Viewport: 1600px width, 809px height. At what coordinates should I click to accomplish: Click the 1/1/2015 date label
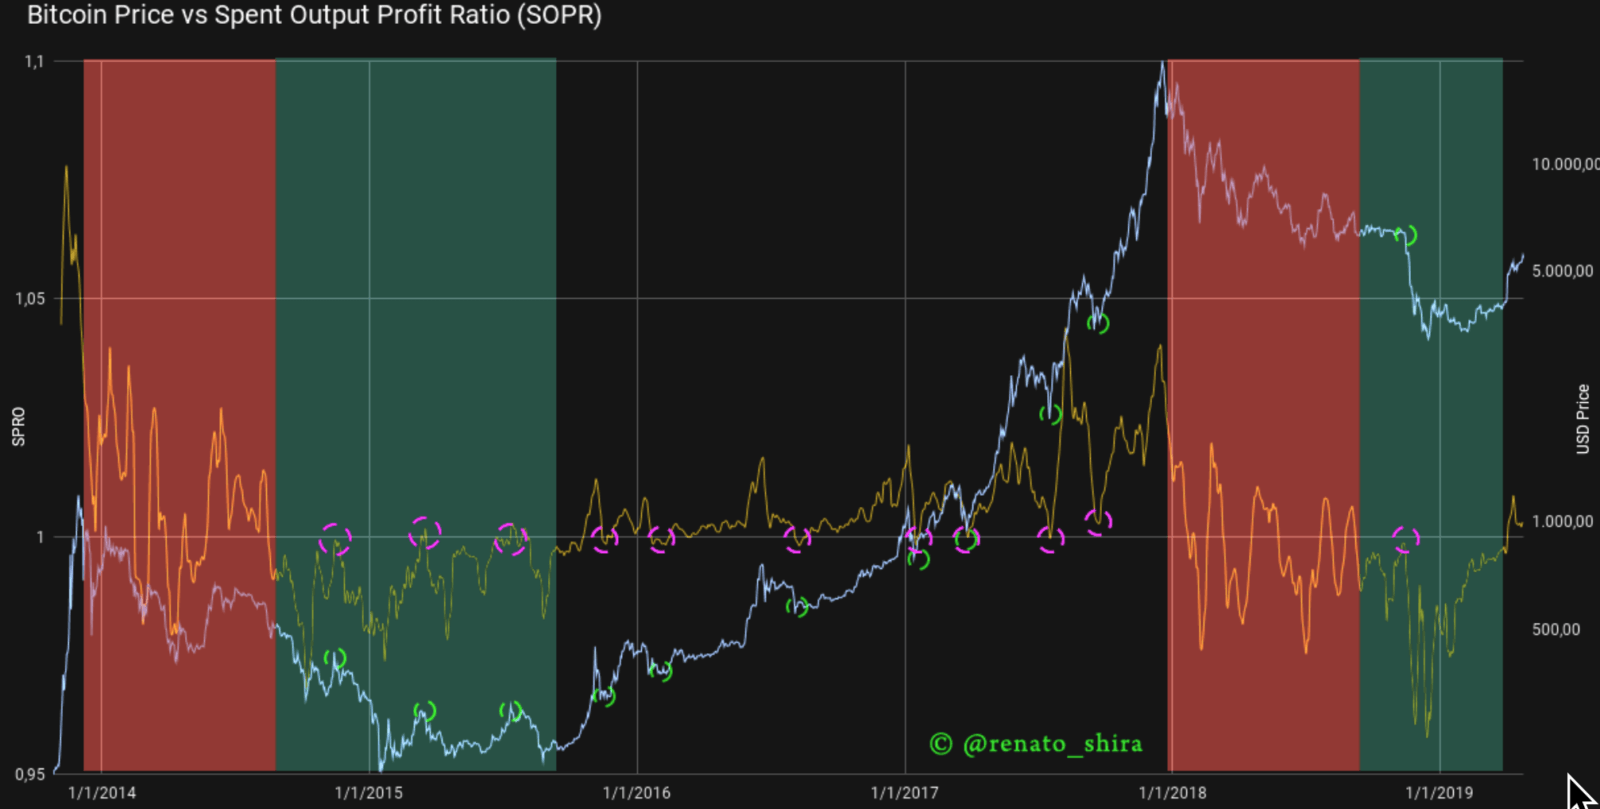[x=369, y=793]
